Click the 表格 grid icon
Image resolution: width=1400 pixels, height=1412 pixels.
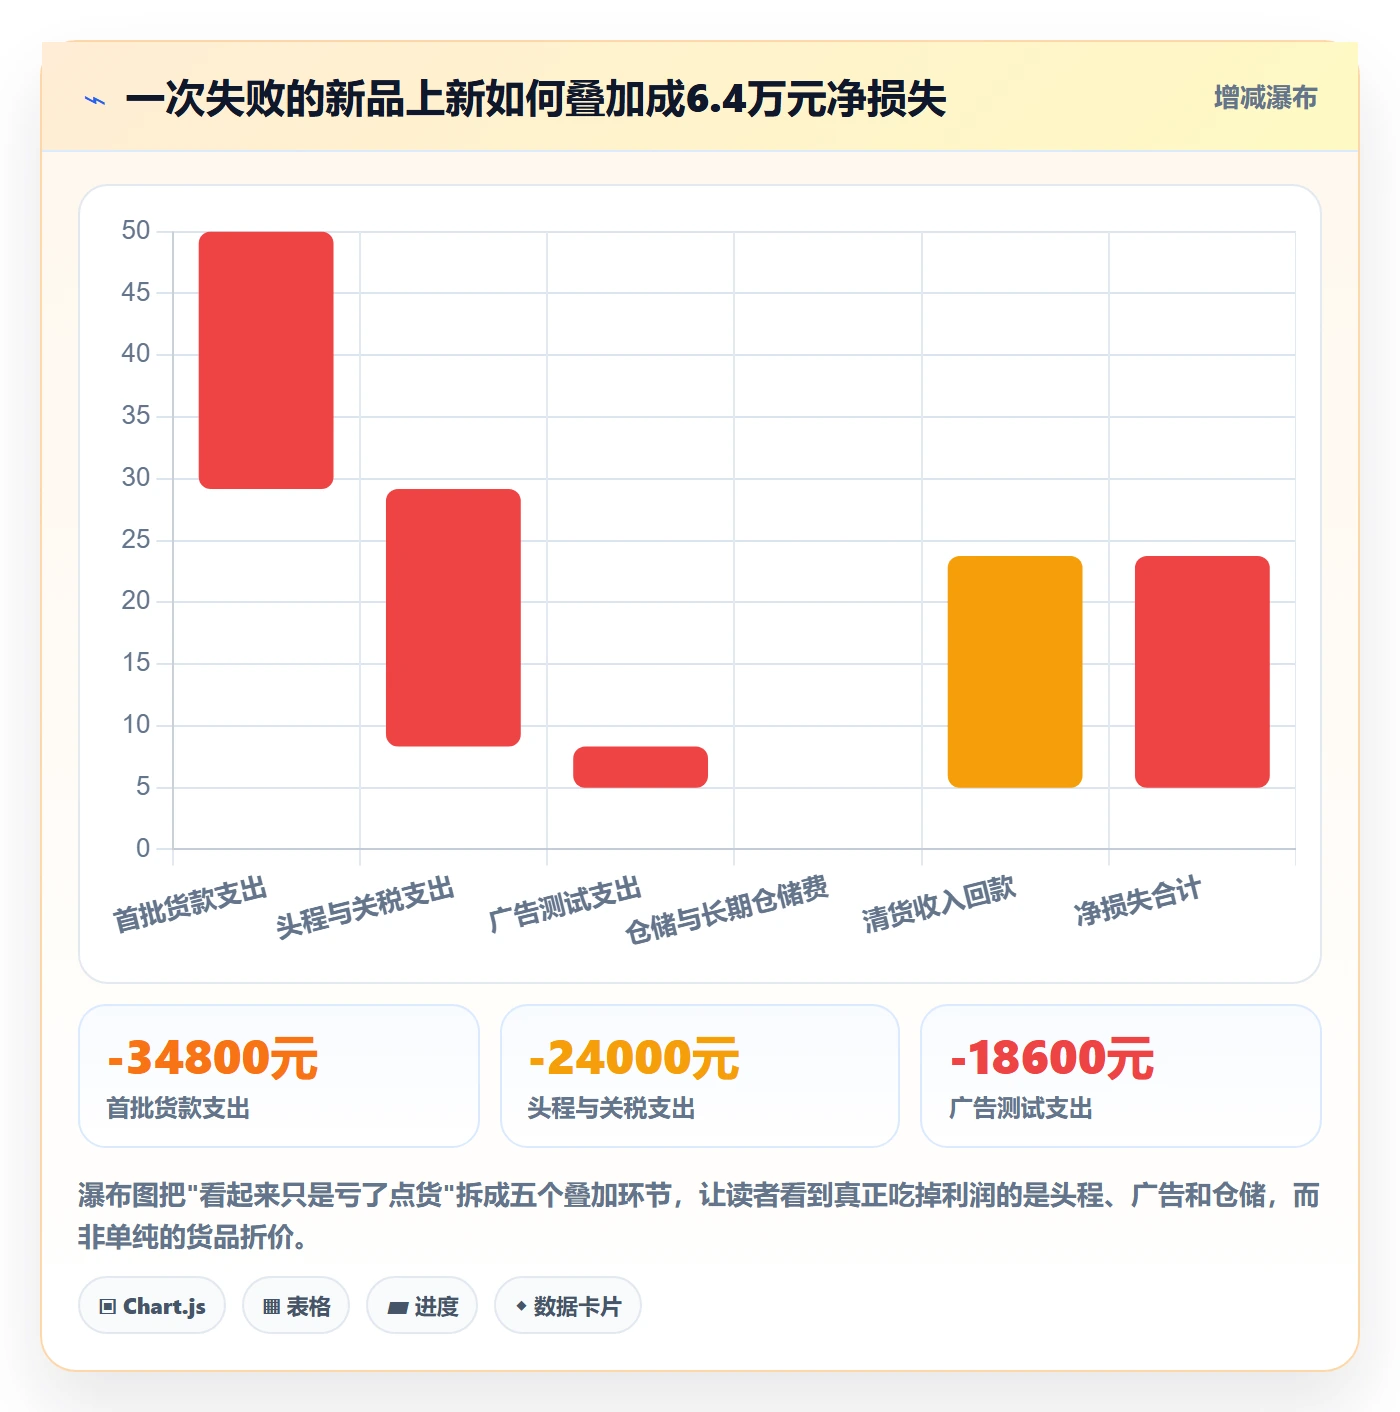271,1306
